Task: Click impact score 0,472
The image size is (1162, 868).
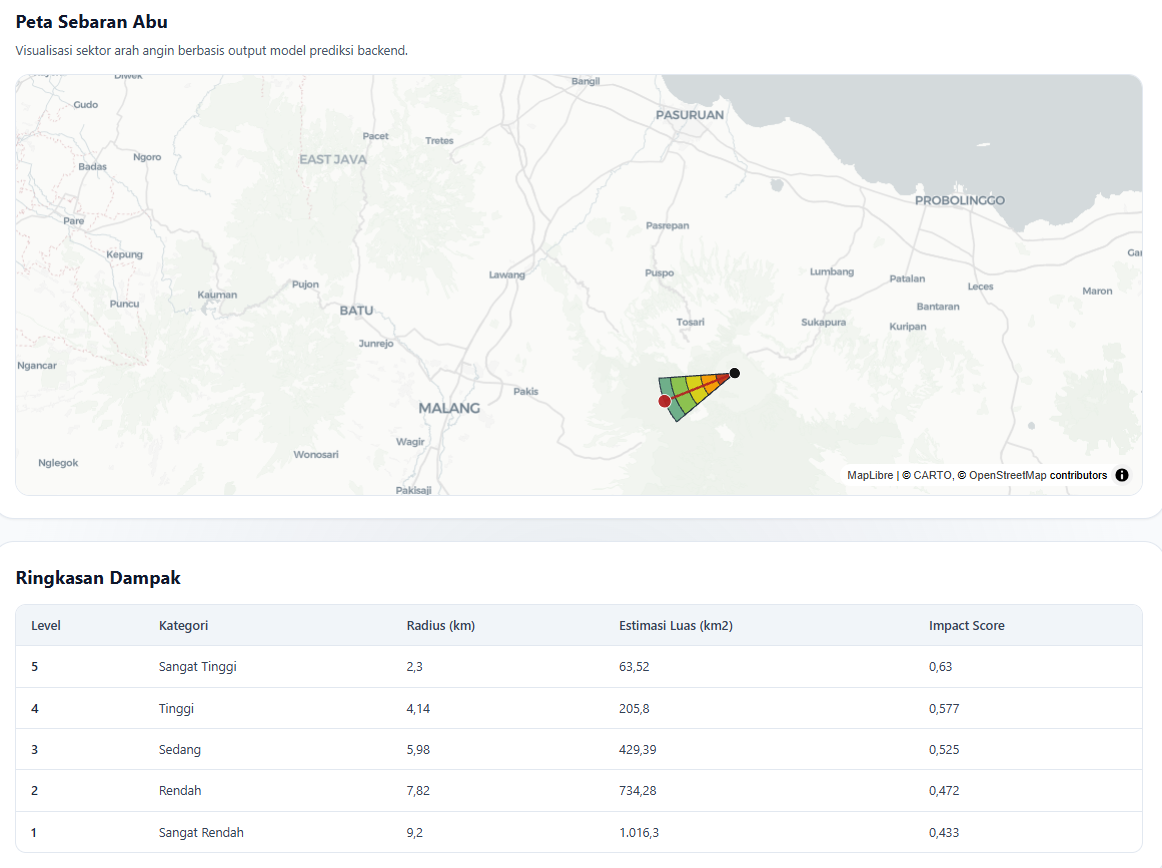Action: [944, 790]
